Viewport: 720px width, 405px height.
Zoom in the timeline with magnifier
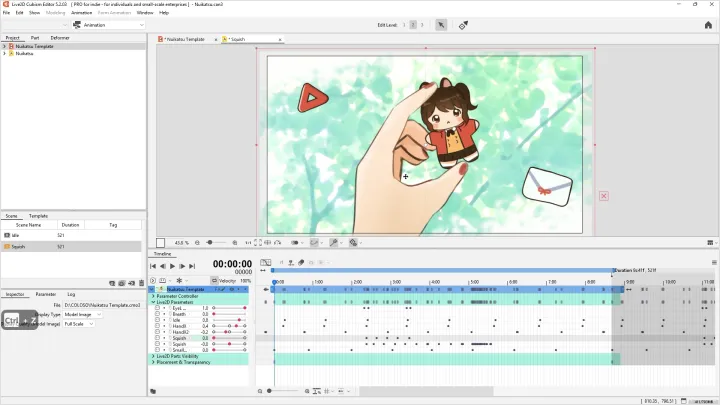click(x=307, y=391)
